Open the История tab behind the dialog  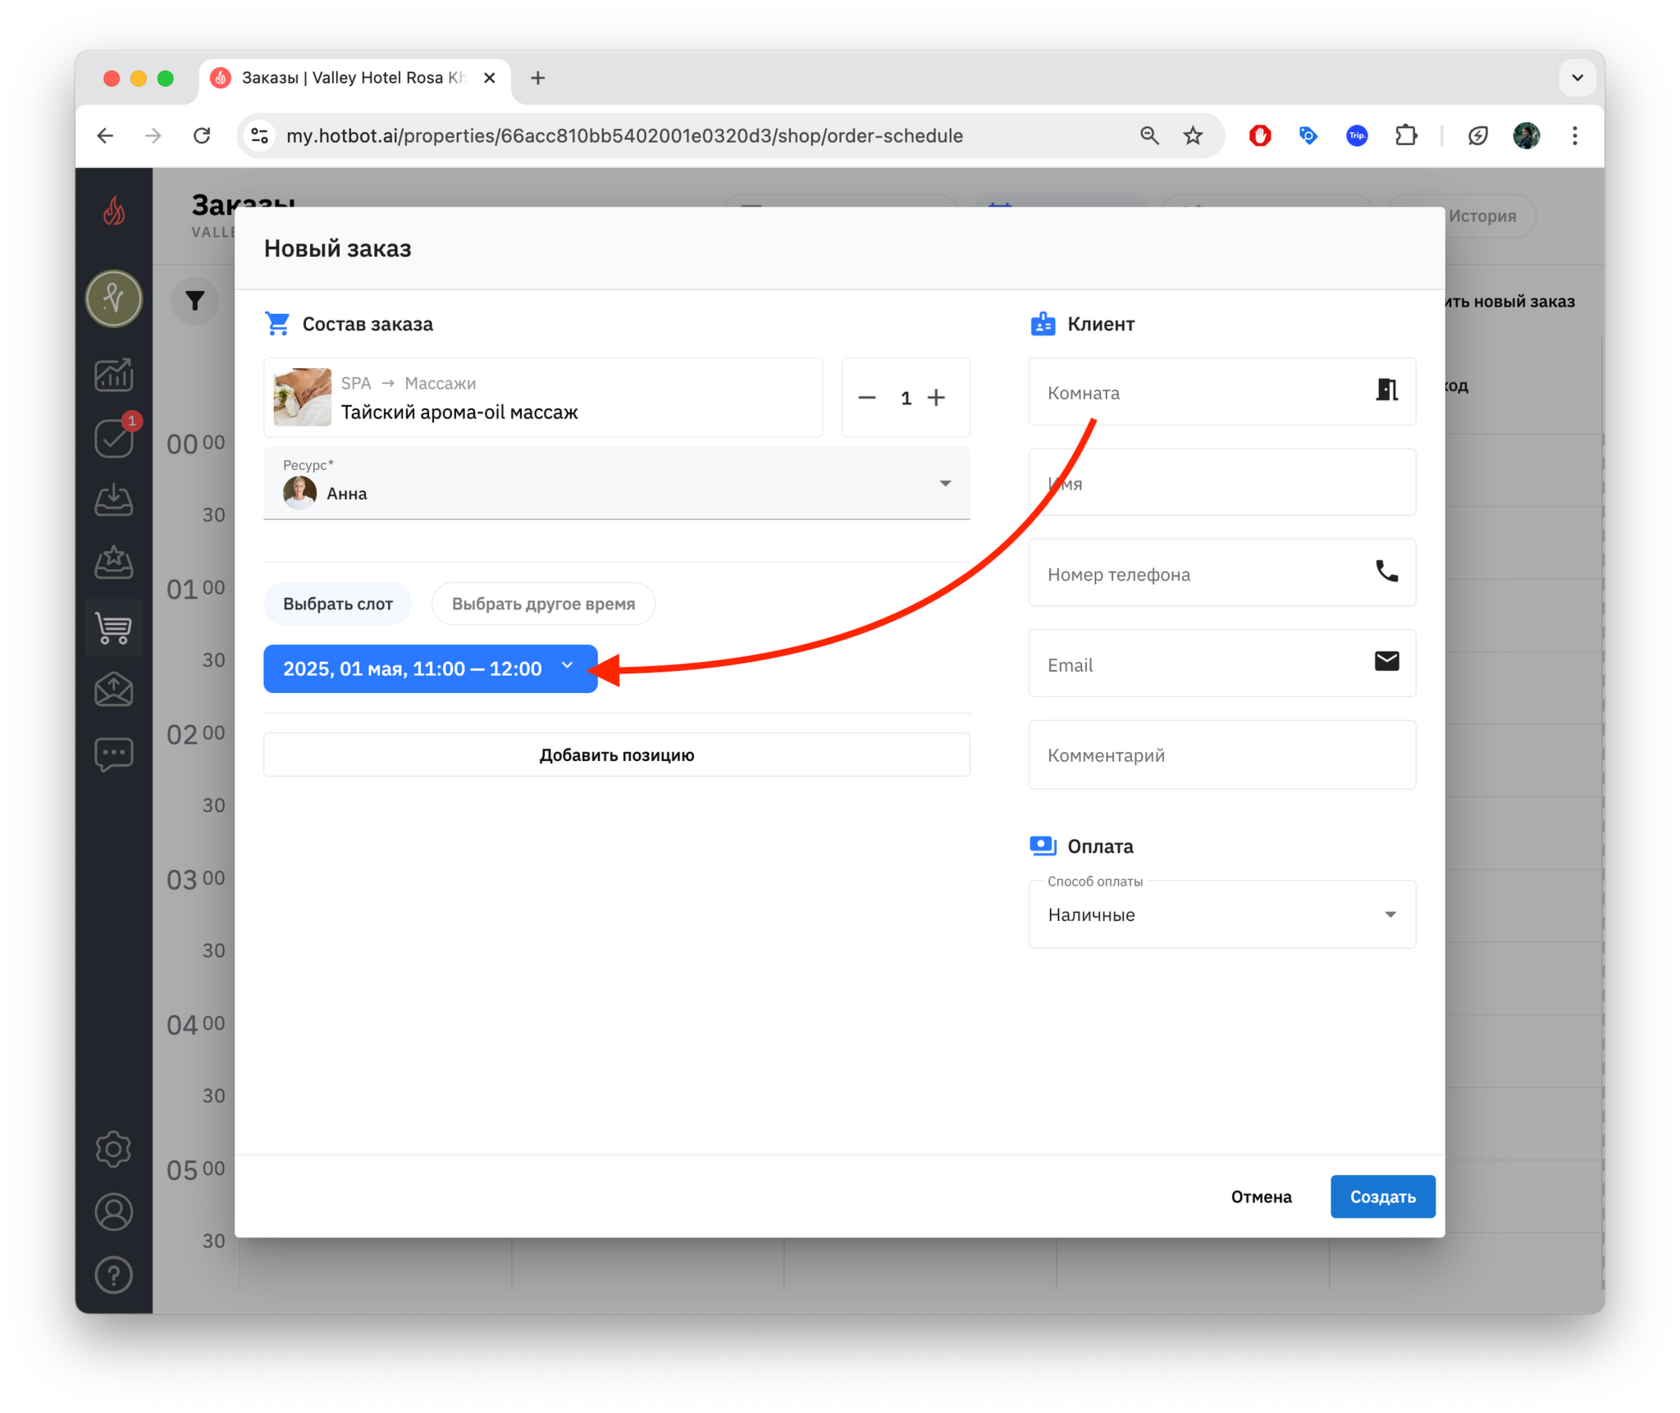click(1482, 216)
